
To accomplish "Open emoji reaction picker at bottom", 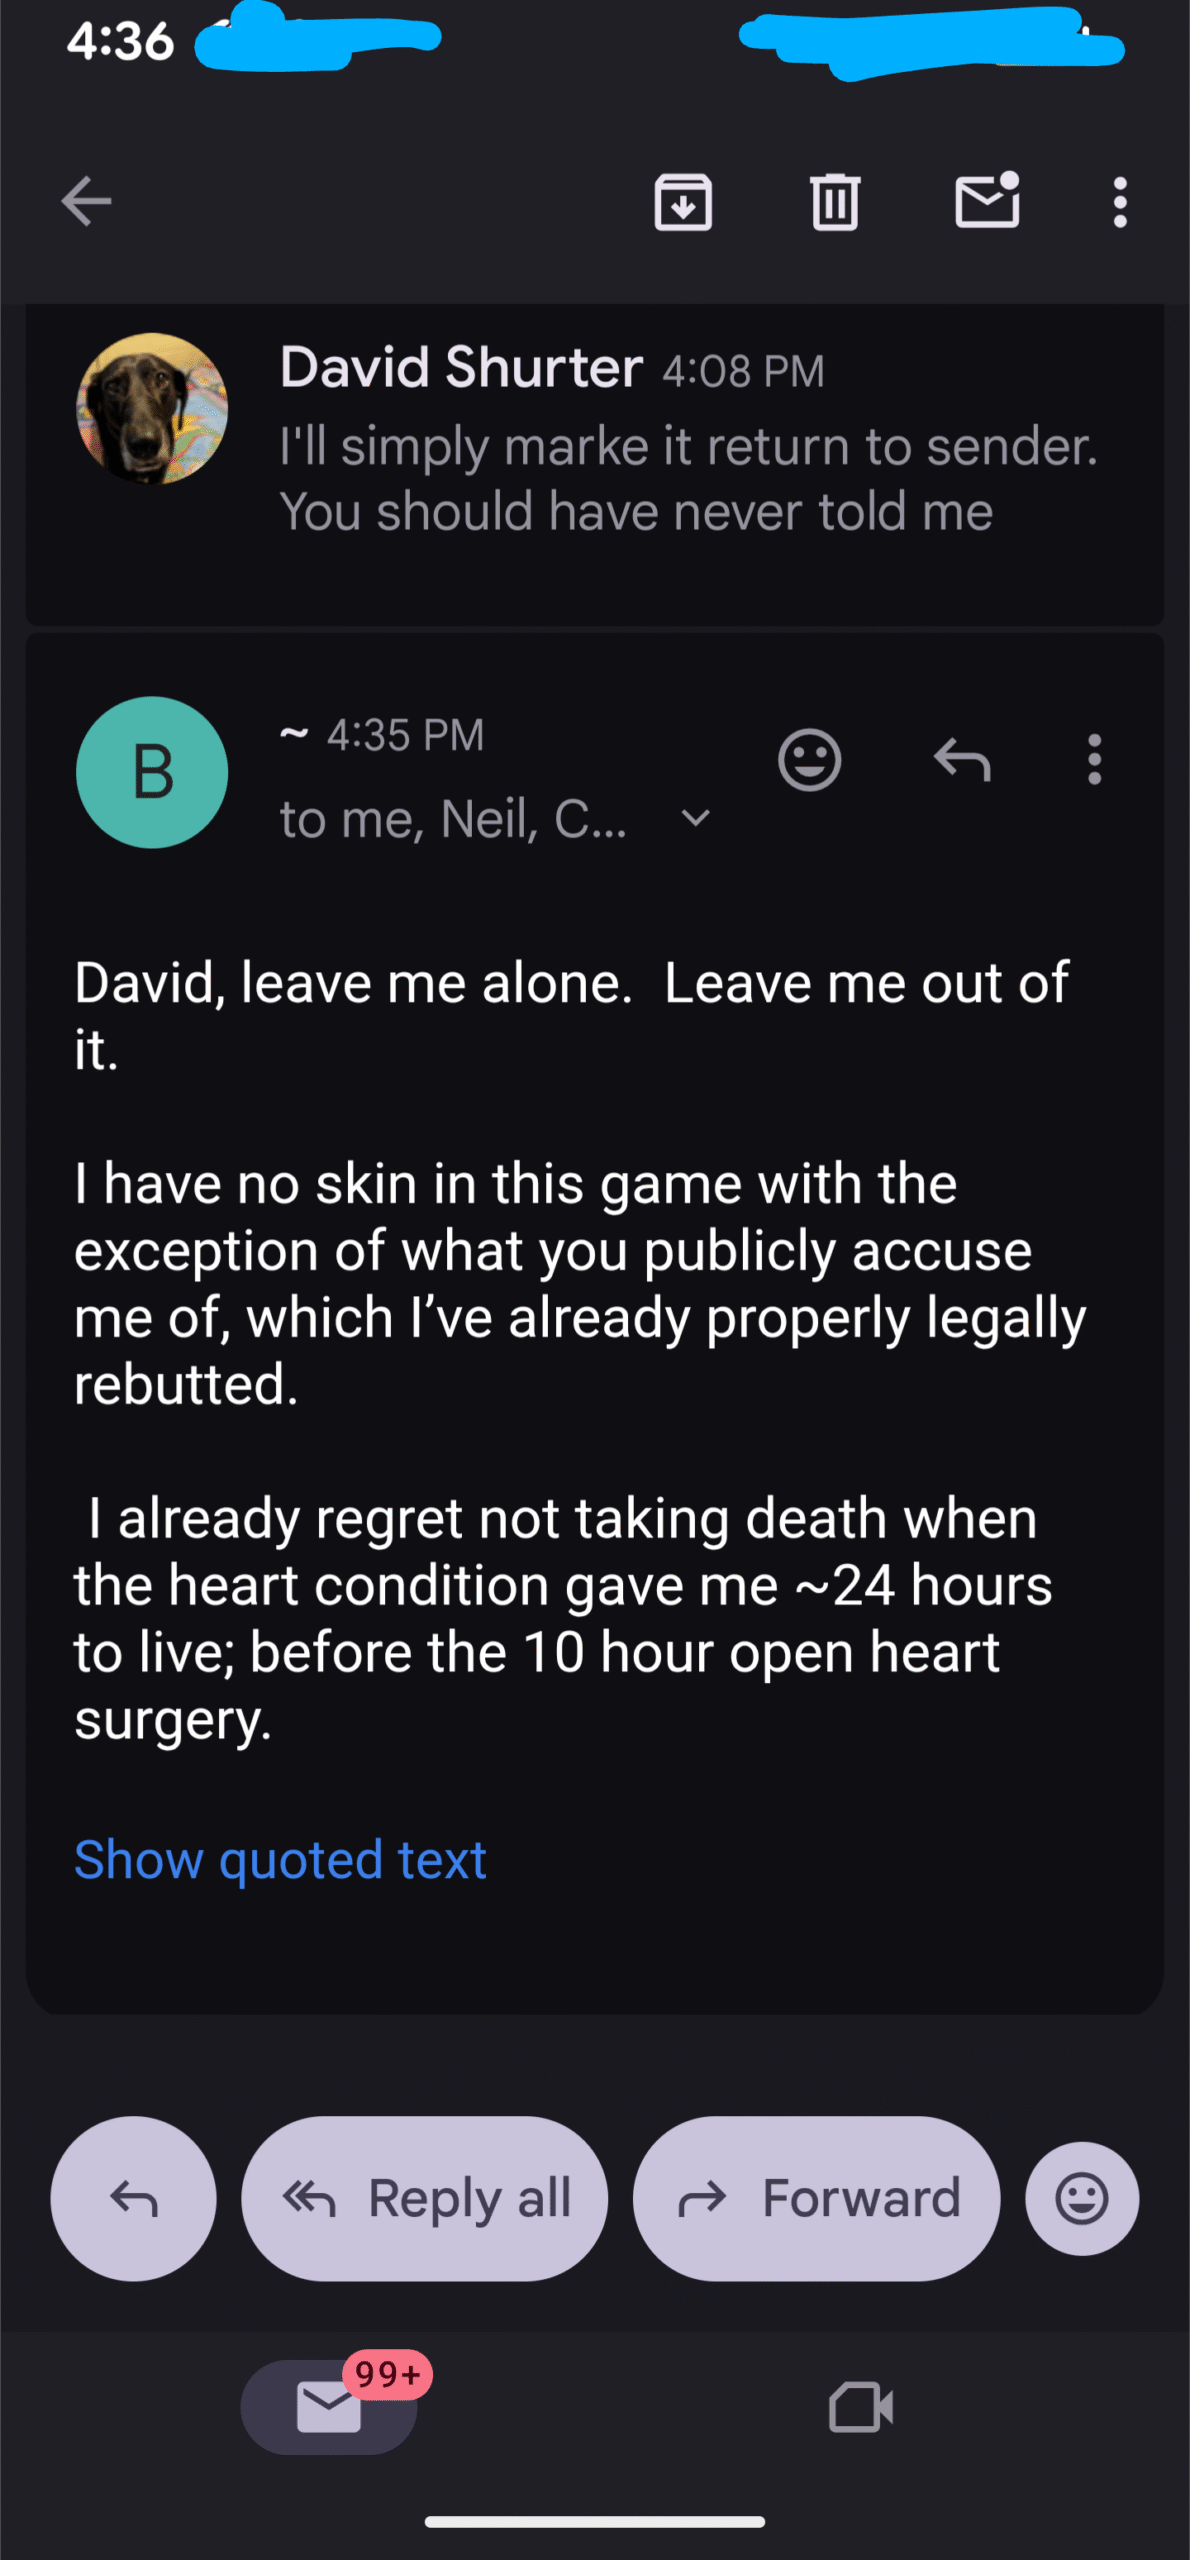I will 1081,2199.
